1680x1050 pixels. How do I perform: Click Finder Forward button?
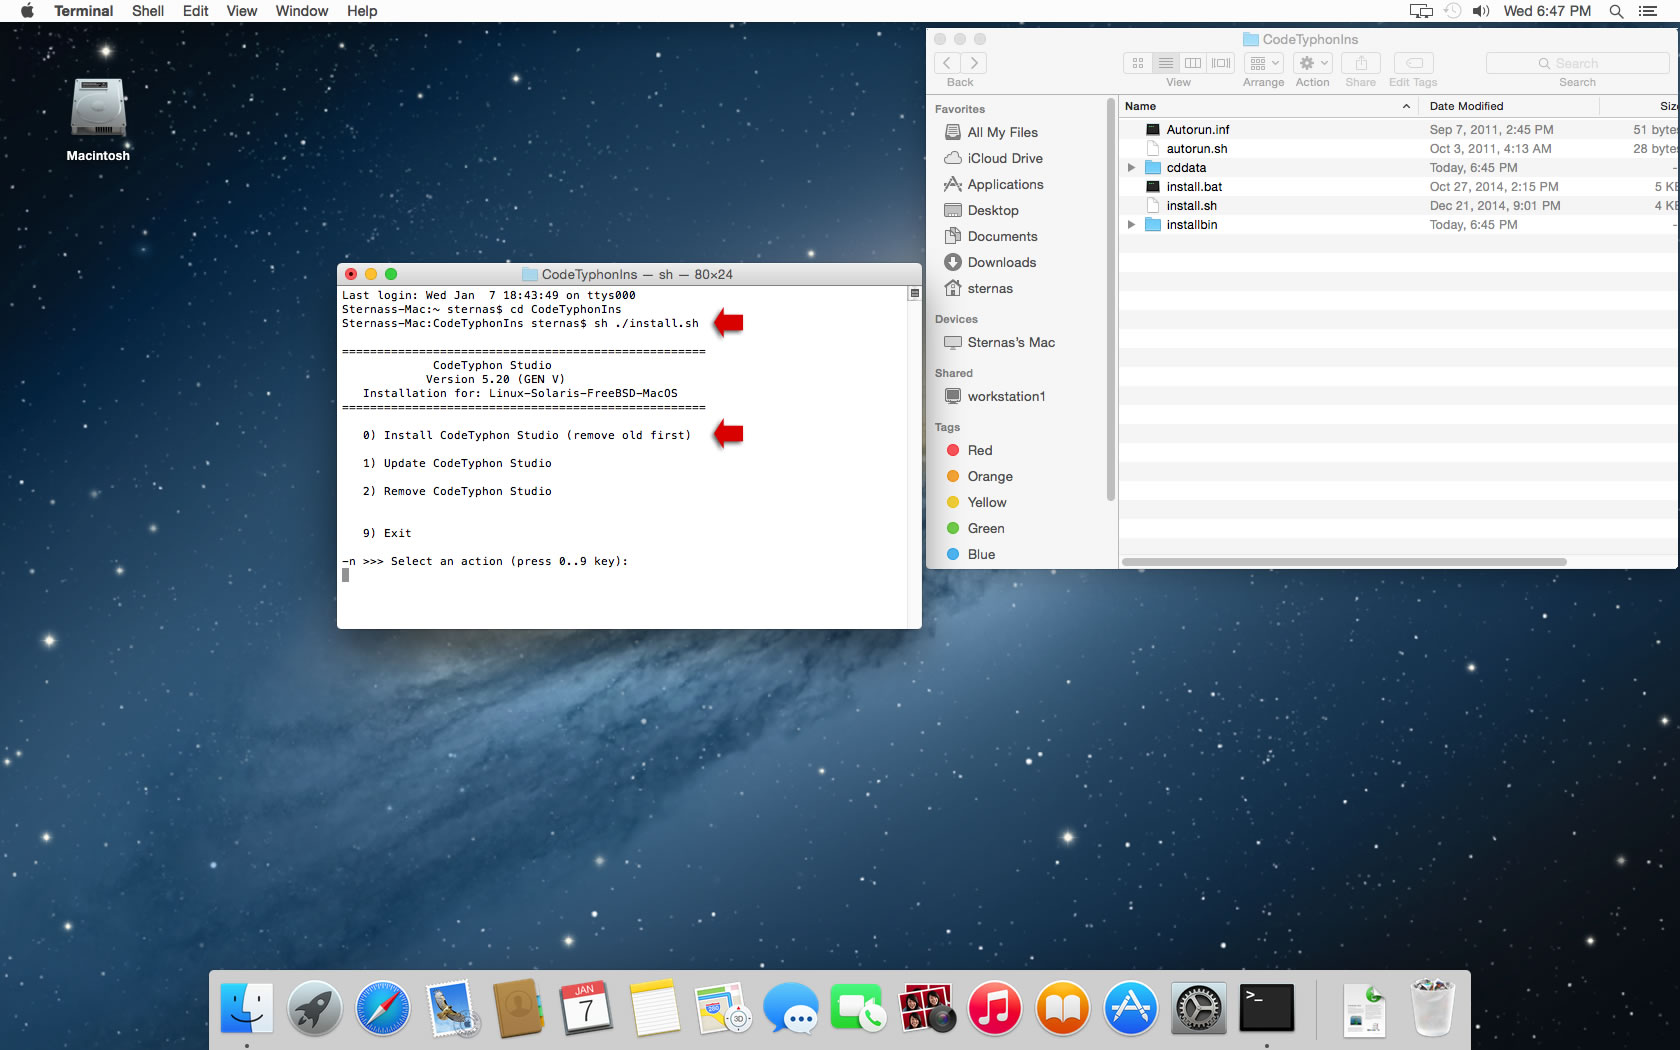pos(974,63)
